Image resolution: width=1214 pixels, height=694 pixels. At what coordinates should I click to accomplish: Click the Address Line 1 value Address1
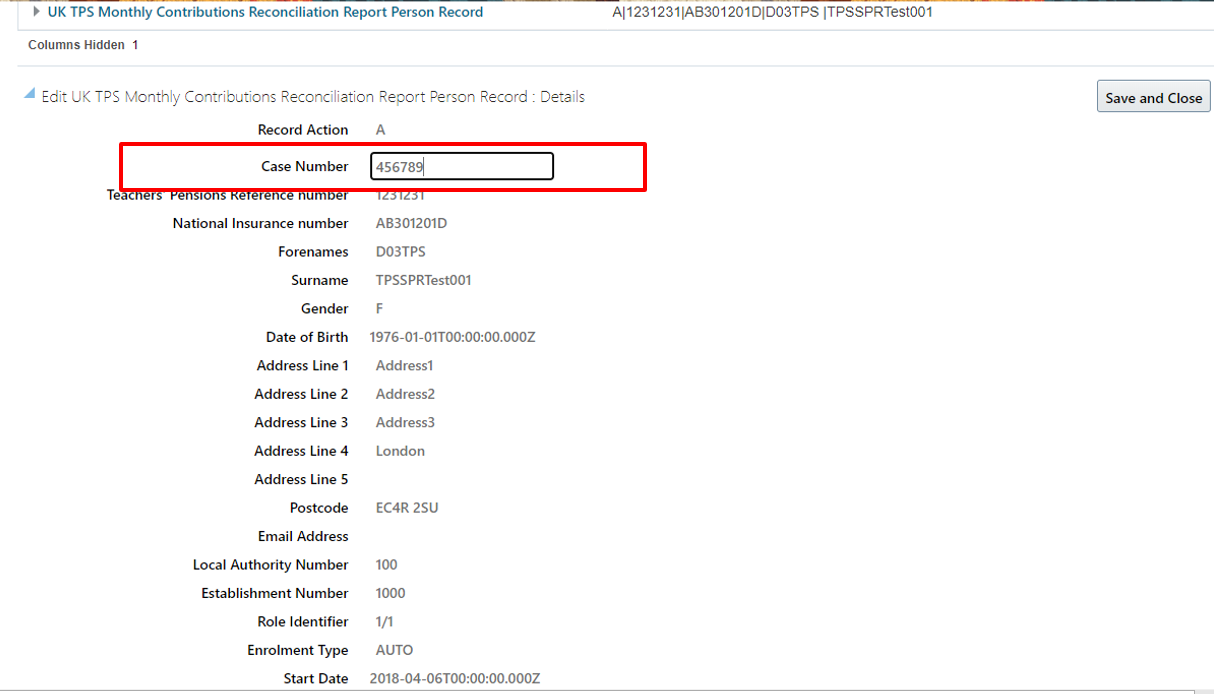404,366
